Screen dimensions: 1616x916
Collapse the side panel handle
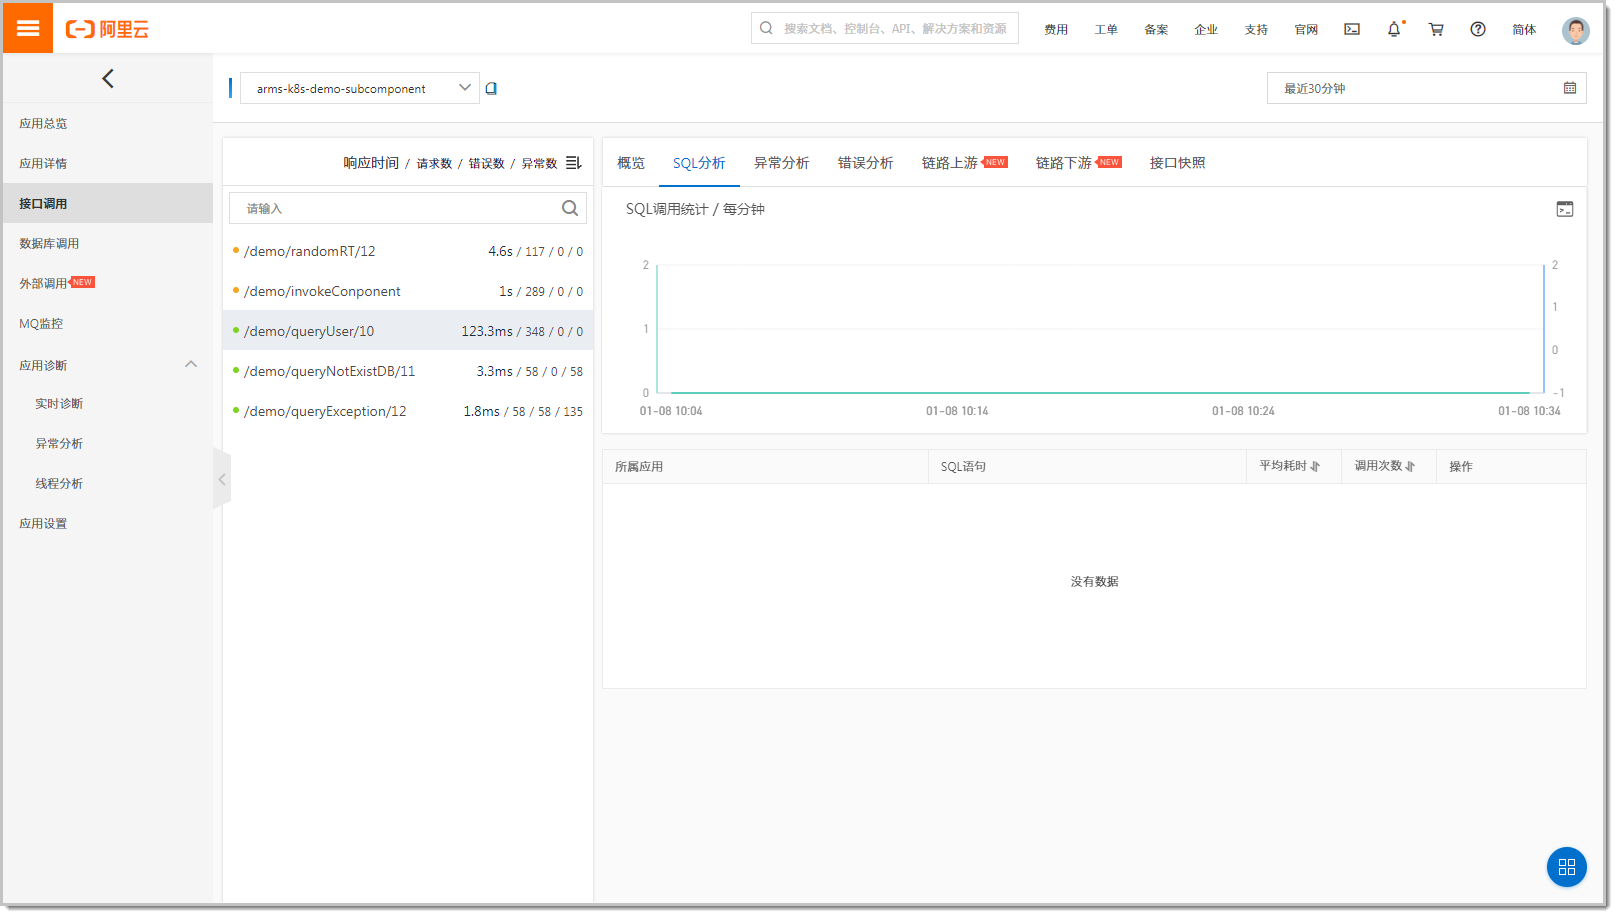(x=222, y=479)
